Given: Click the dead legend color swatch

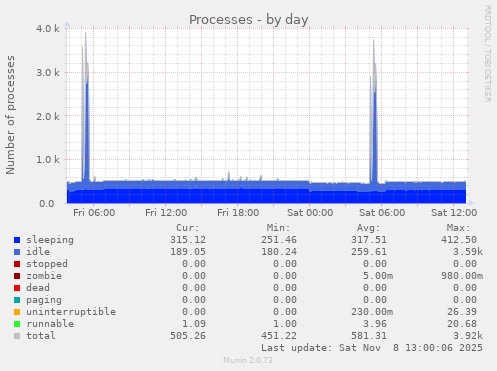Looking at the screenshot, I should point(17,288).
